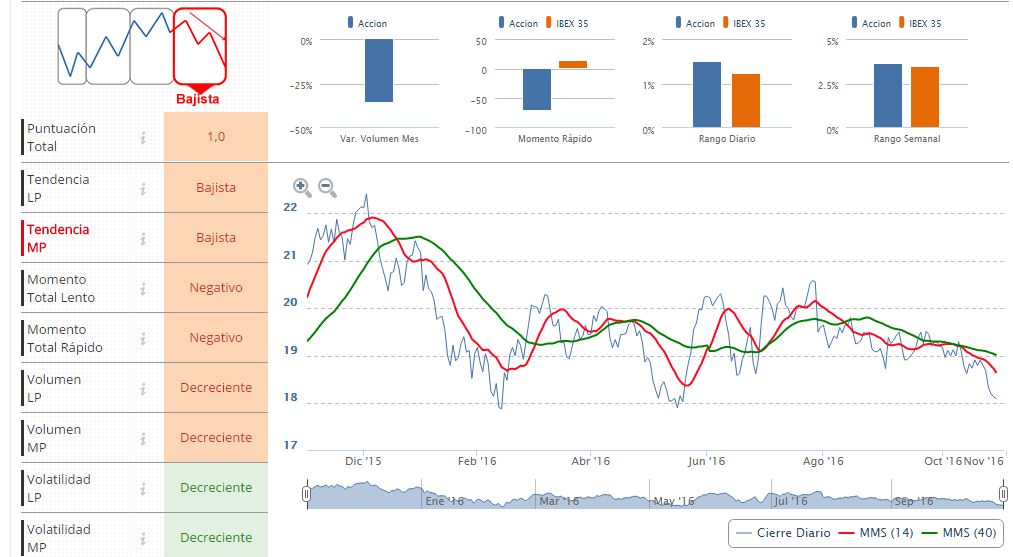Click the zoom out magnifier icon
Screen dimensions: 1013x557
point(327,186)
